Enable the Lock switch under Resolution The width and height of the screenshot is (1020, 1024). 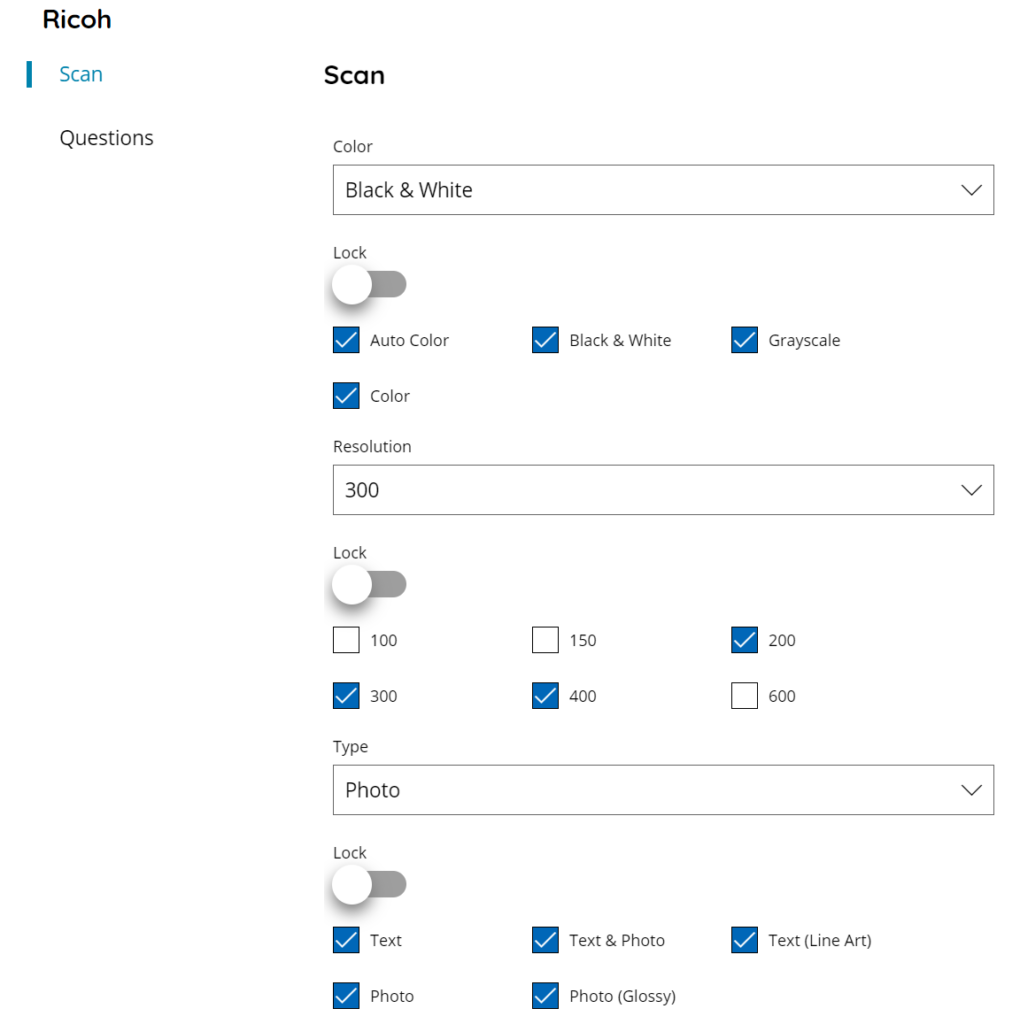click(370, 584)
